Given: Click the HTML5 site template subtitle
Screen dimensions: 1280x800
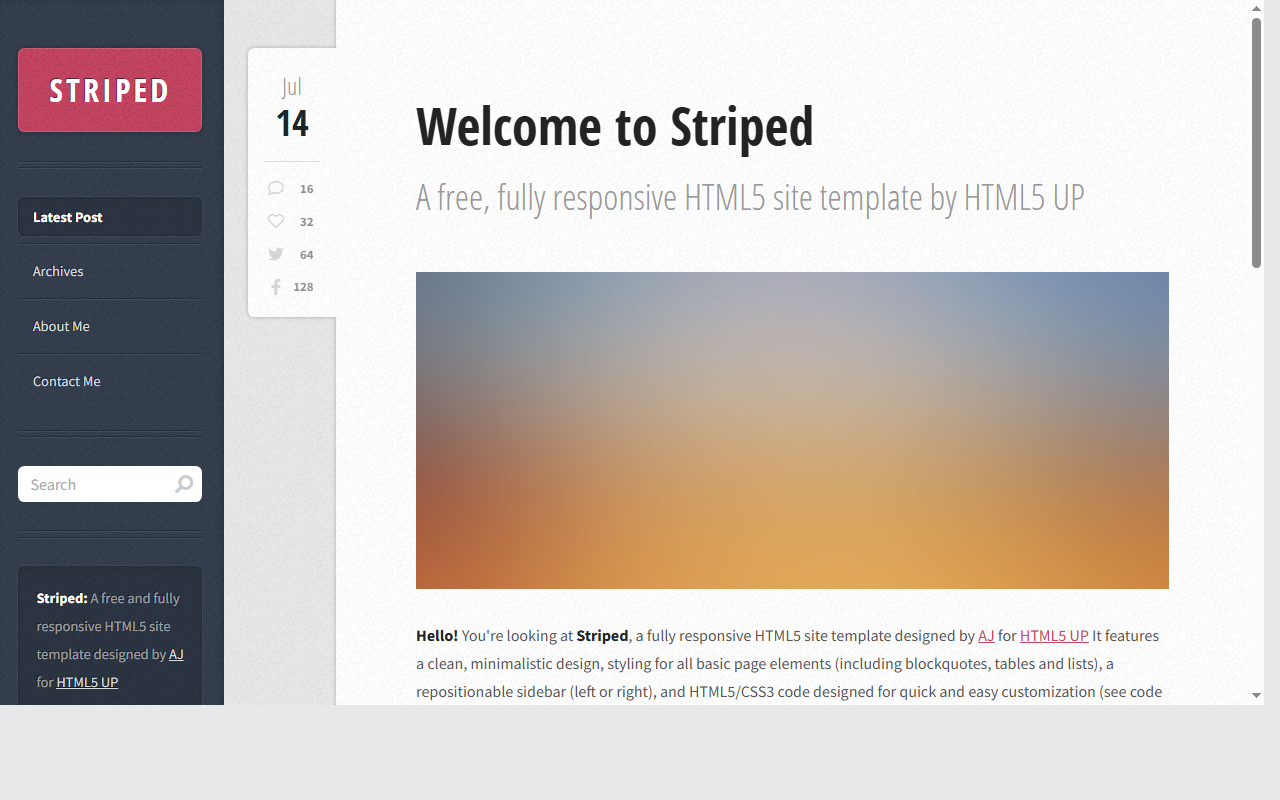Looking at the screenshot, I should pyautogui.click(x=750, y=198).
